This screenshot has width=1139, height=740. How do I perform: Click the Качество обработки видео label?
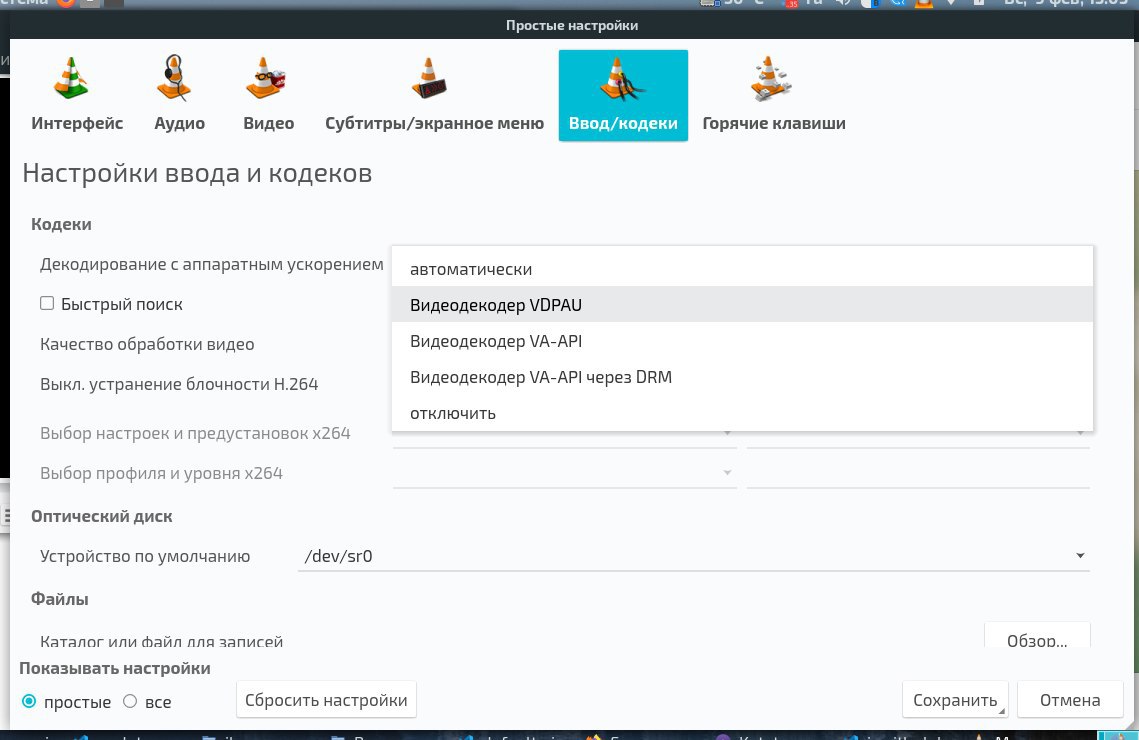(147, 344)
